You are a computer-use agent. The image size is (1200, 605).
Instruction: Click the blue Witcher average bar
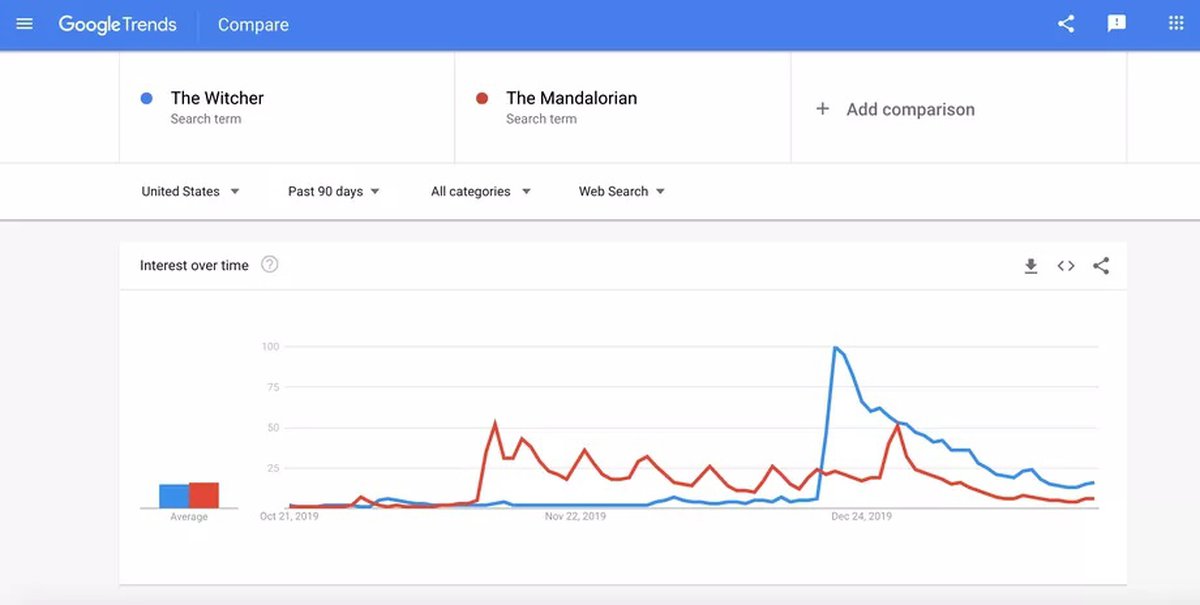tap(174, 496)
